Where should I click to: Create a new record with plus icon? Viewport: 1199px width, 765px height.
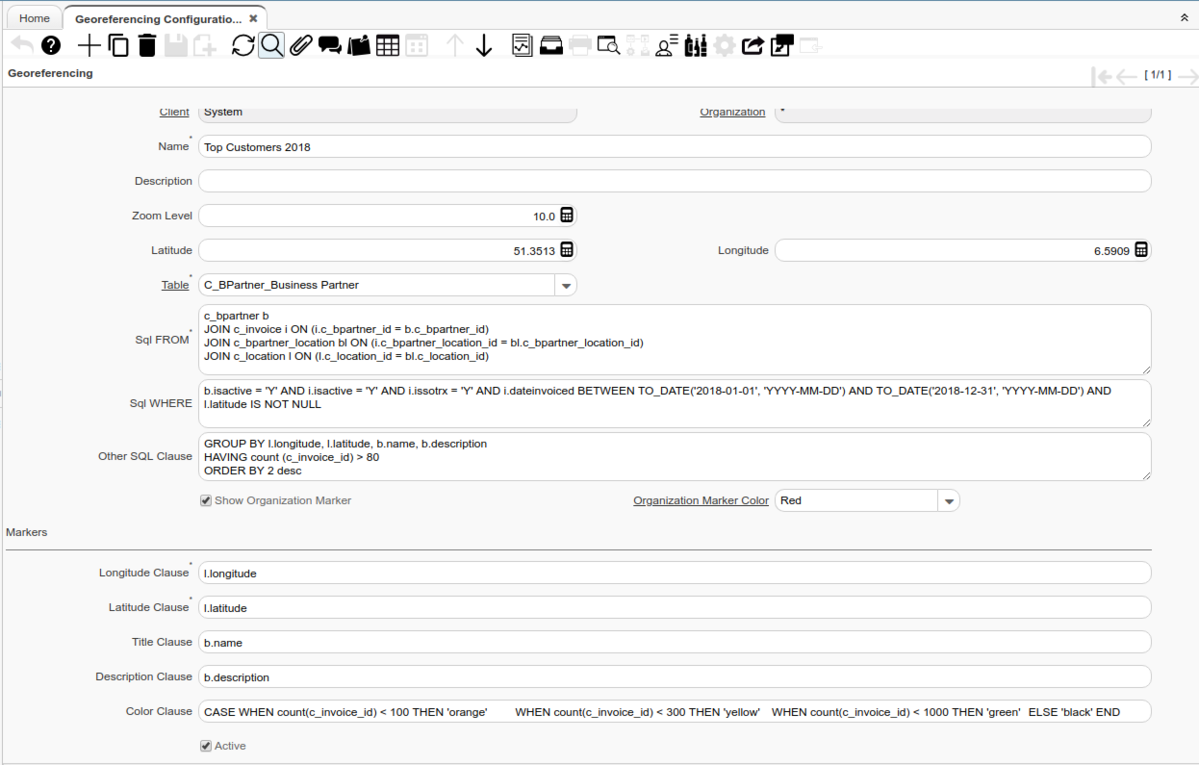pos(89,45)
